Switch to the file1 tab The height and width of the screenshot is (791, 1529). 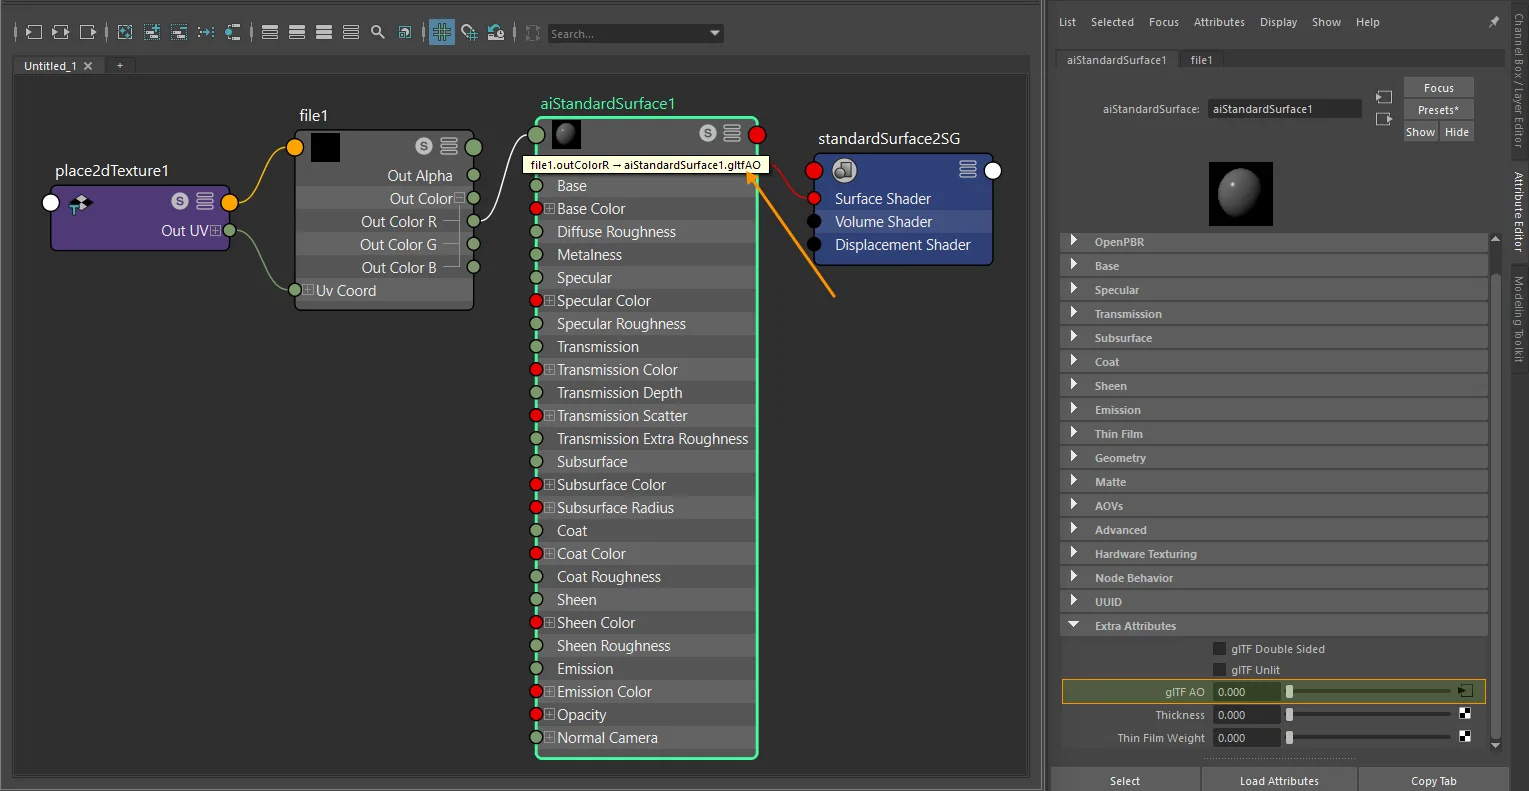point(1201,60)
